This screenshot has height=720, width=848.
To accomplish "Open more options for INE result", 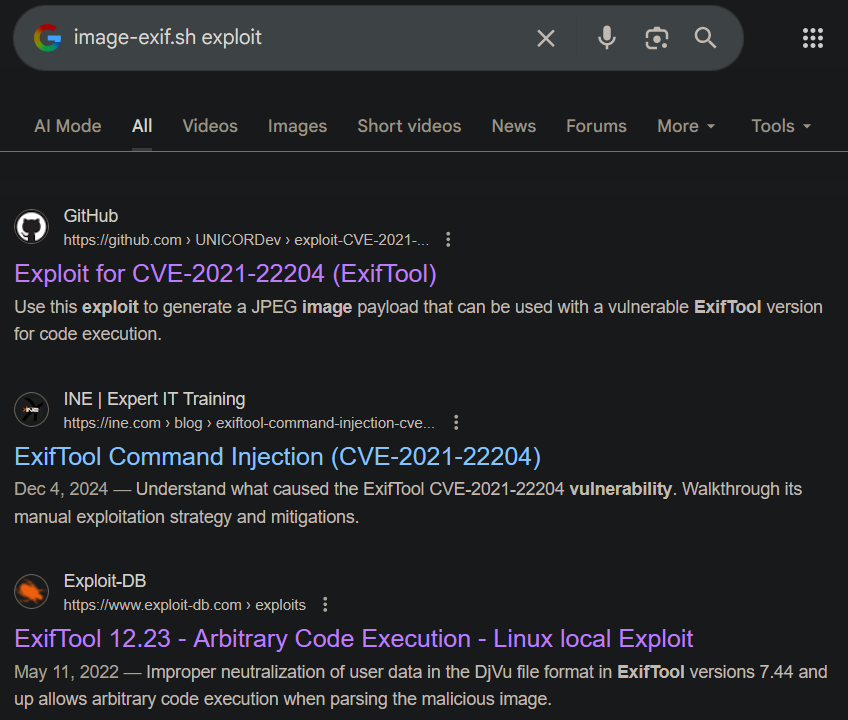I will pyautogui.click(x=456, y=422).
